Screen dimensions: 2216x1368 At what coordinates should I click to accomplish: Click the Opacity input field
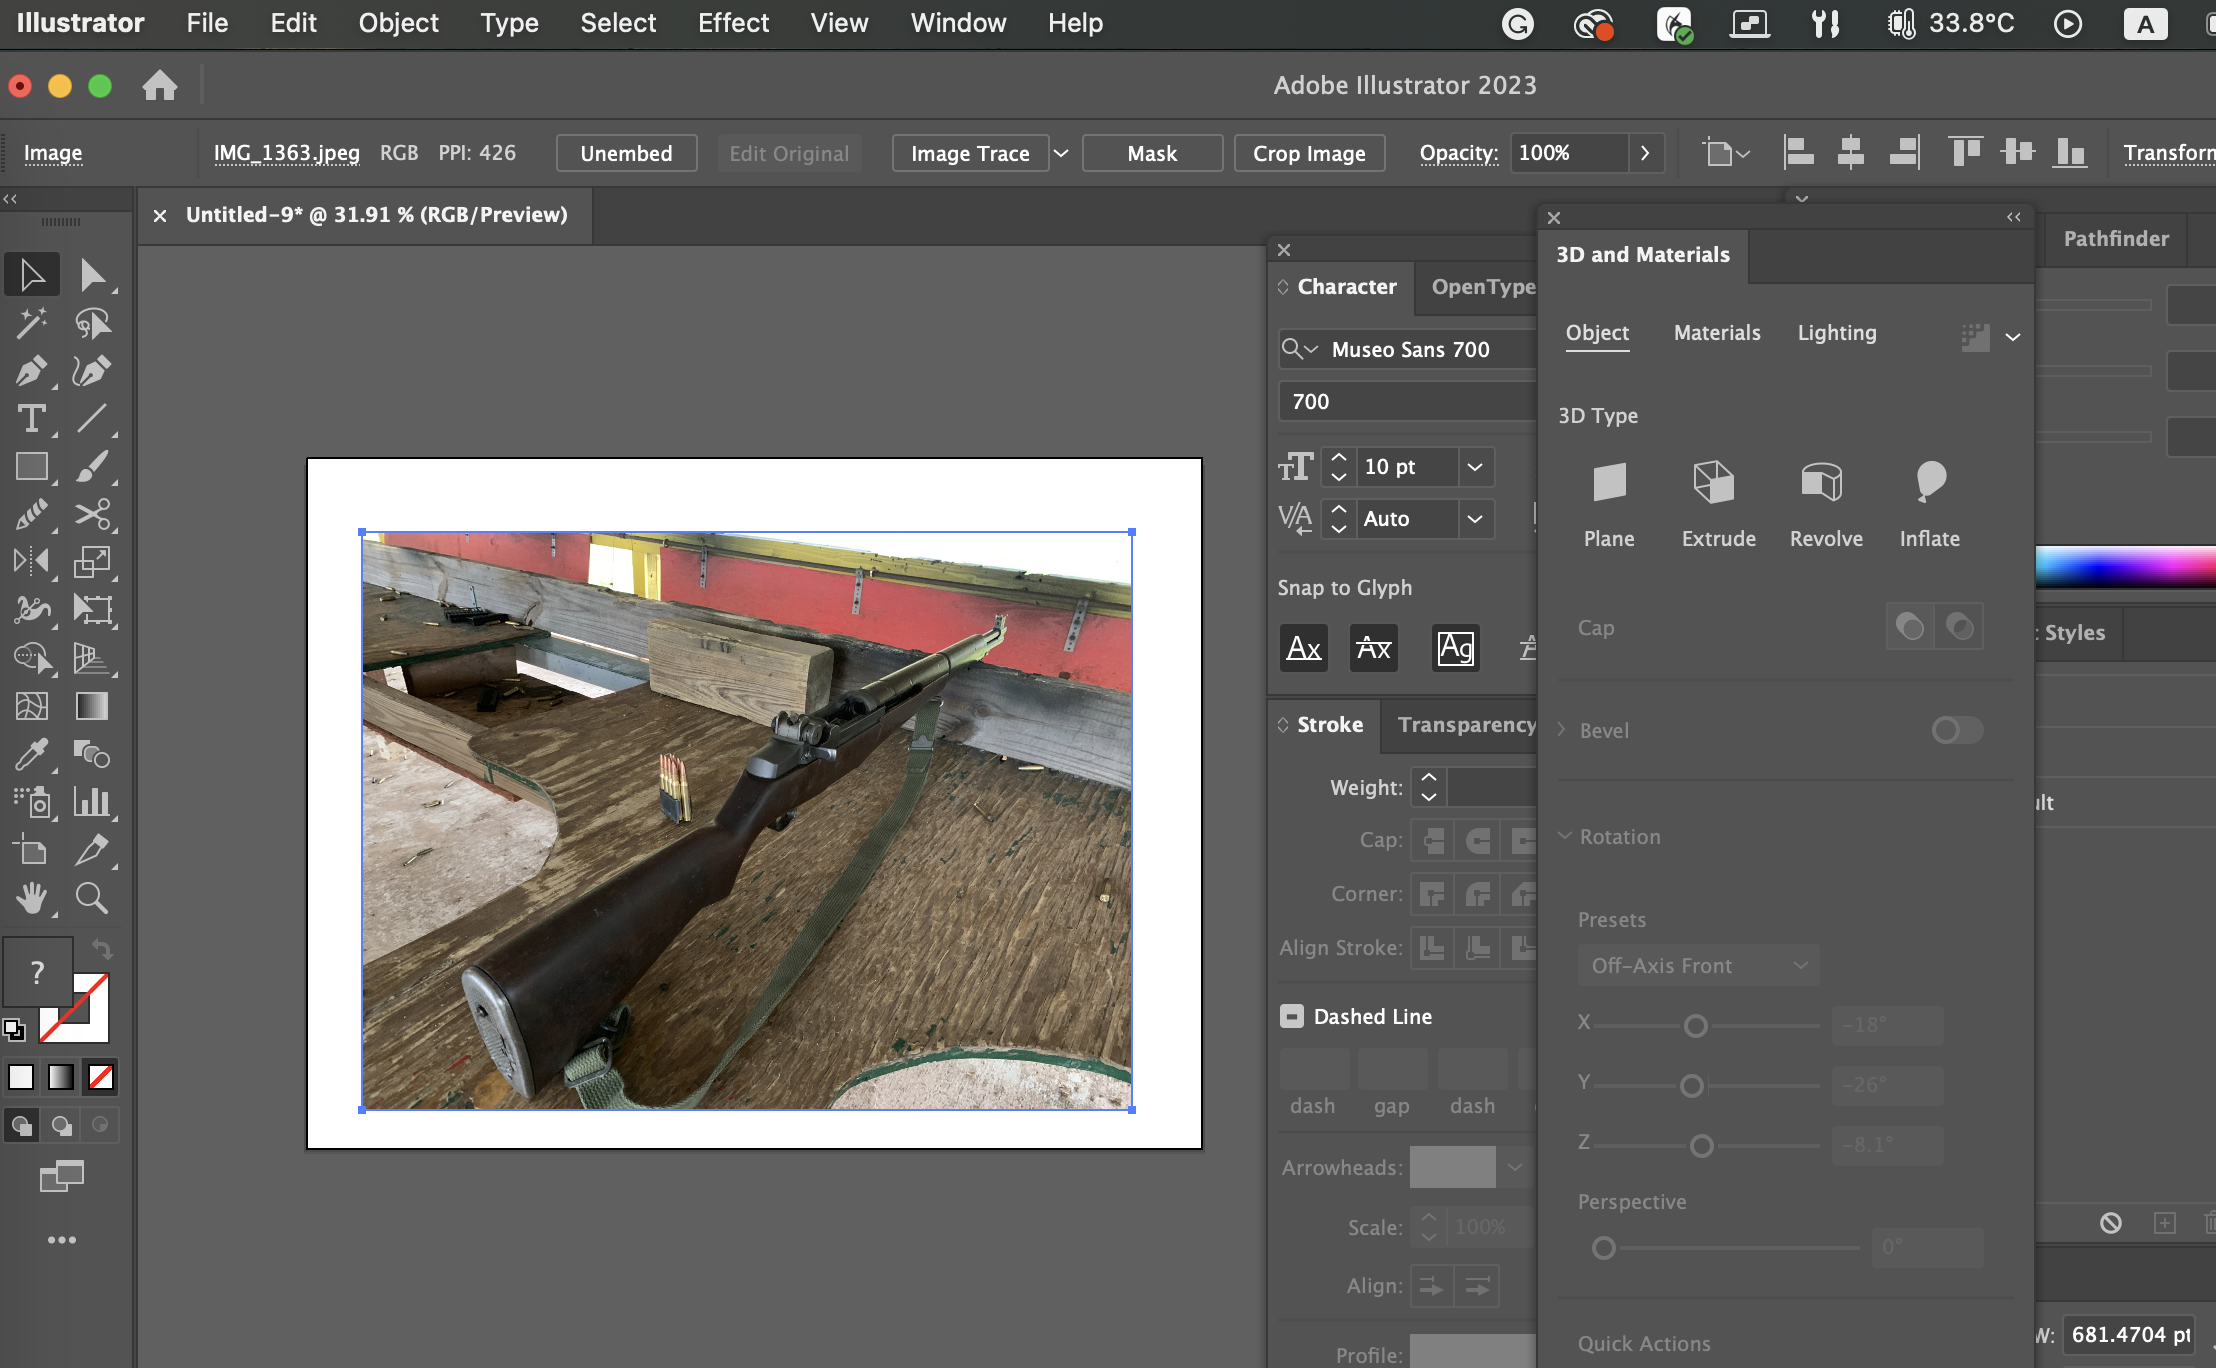(1567, 153)
